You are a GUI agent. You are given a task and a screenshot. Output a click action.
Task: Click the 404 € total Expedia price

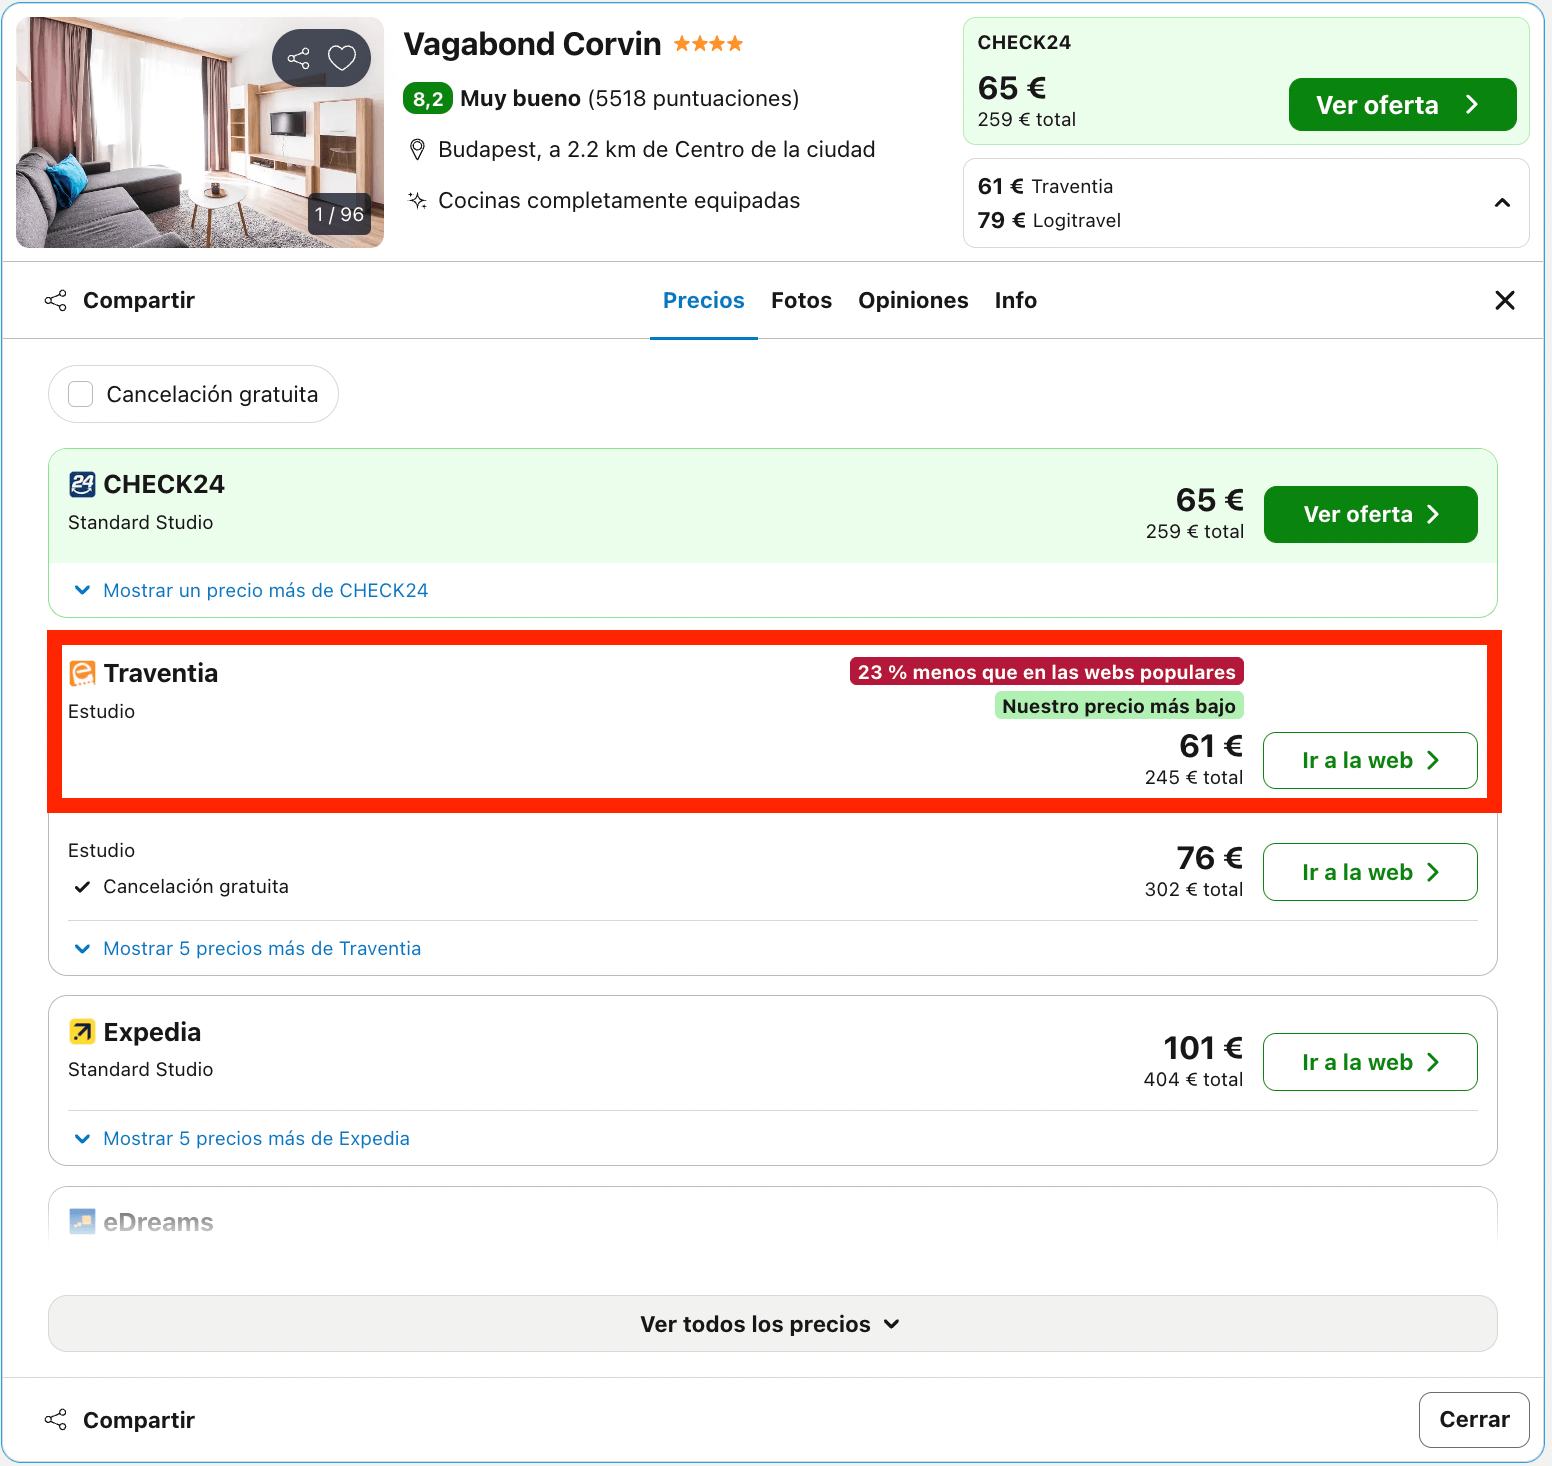tap(1193, 1079)
